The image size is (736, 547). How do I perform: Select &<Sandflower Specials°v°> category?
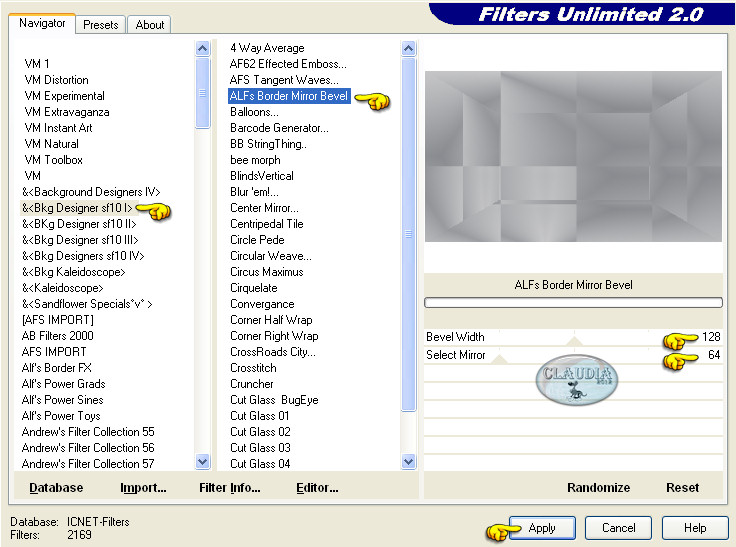click(87, 304)
